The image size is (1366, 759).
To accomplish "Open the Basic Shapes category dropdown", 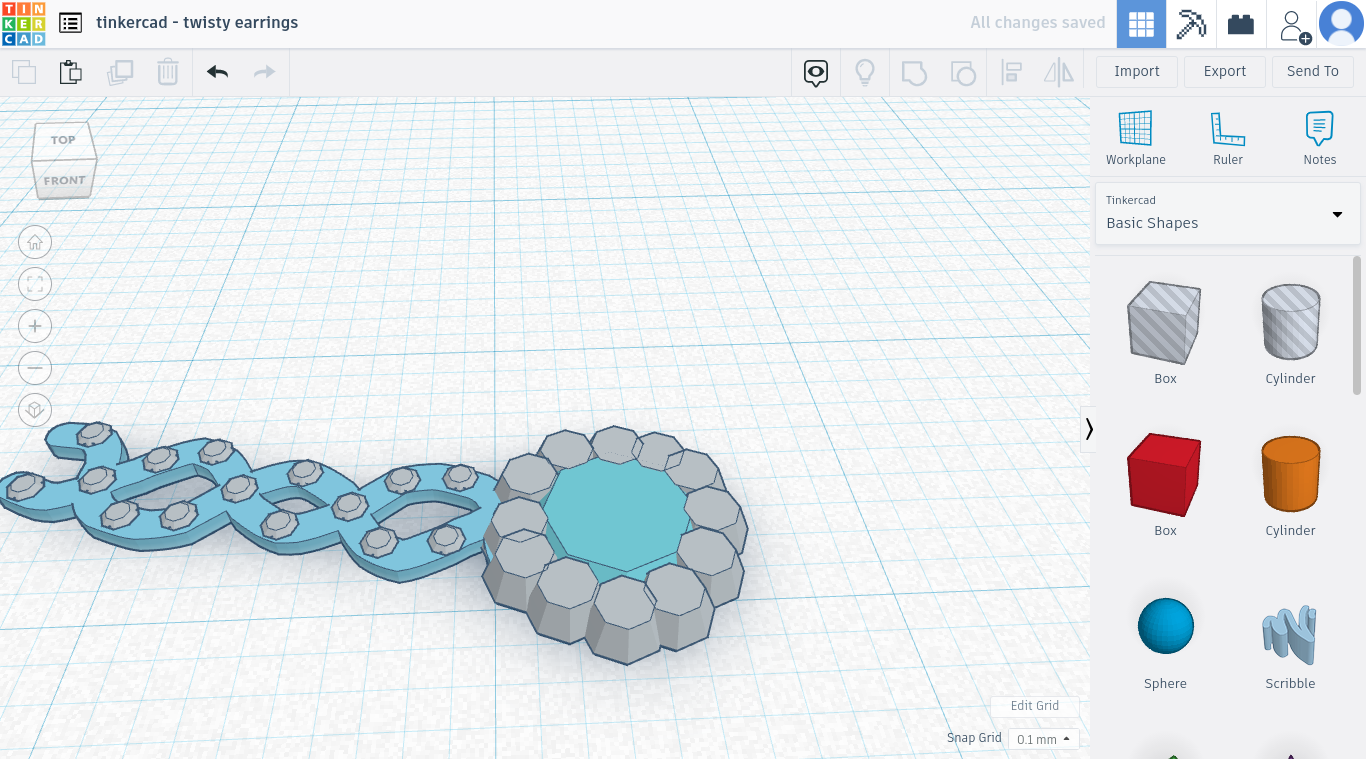I will [1228, 213].
